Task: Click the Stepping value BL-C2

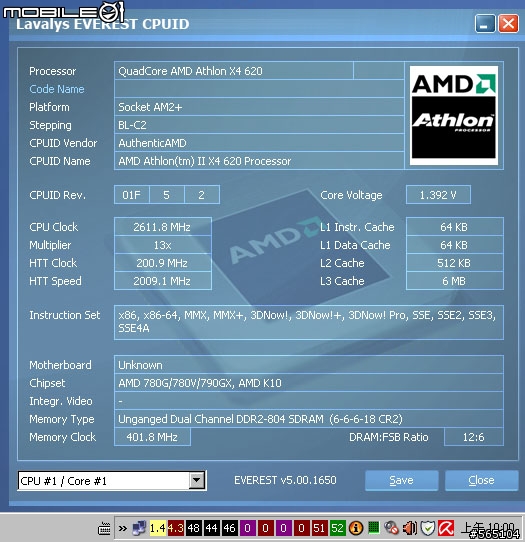Action: pyautogui.click(x=259, y=125)
